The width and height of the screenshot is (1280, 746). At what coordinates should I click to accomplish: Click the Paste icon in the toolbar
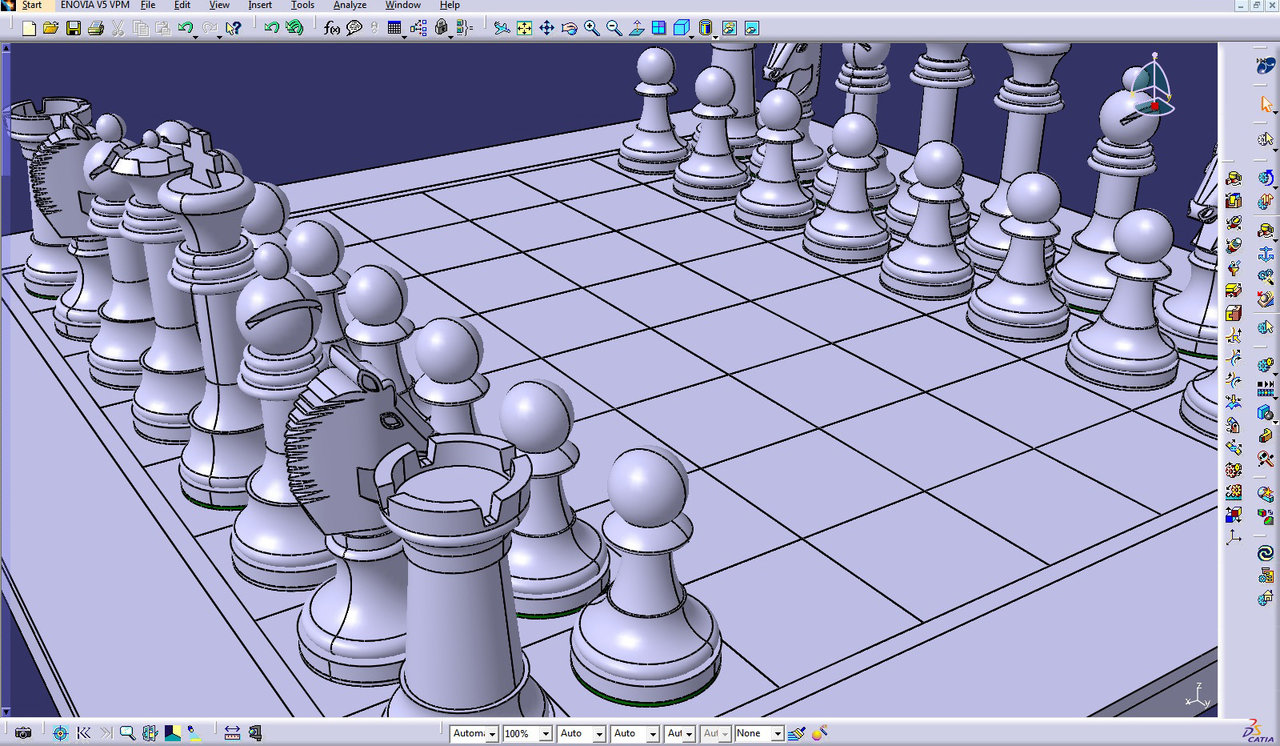pos(162,28)
